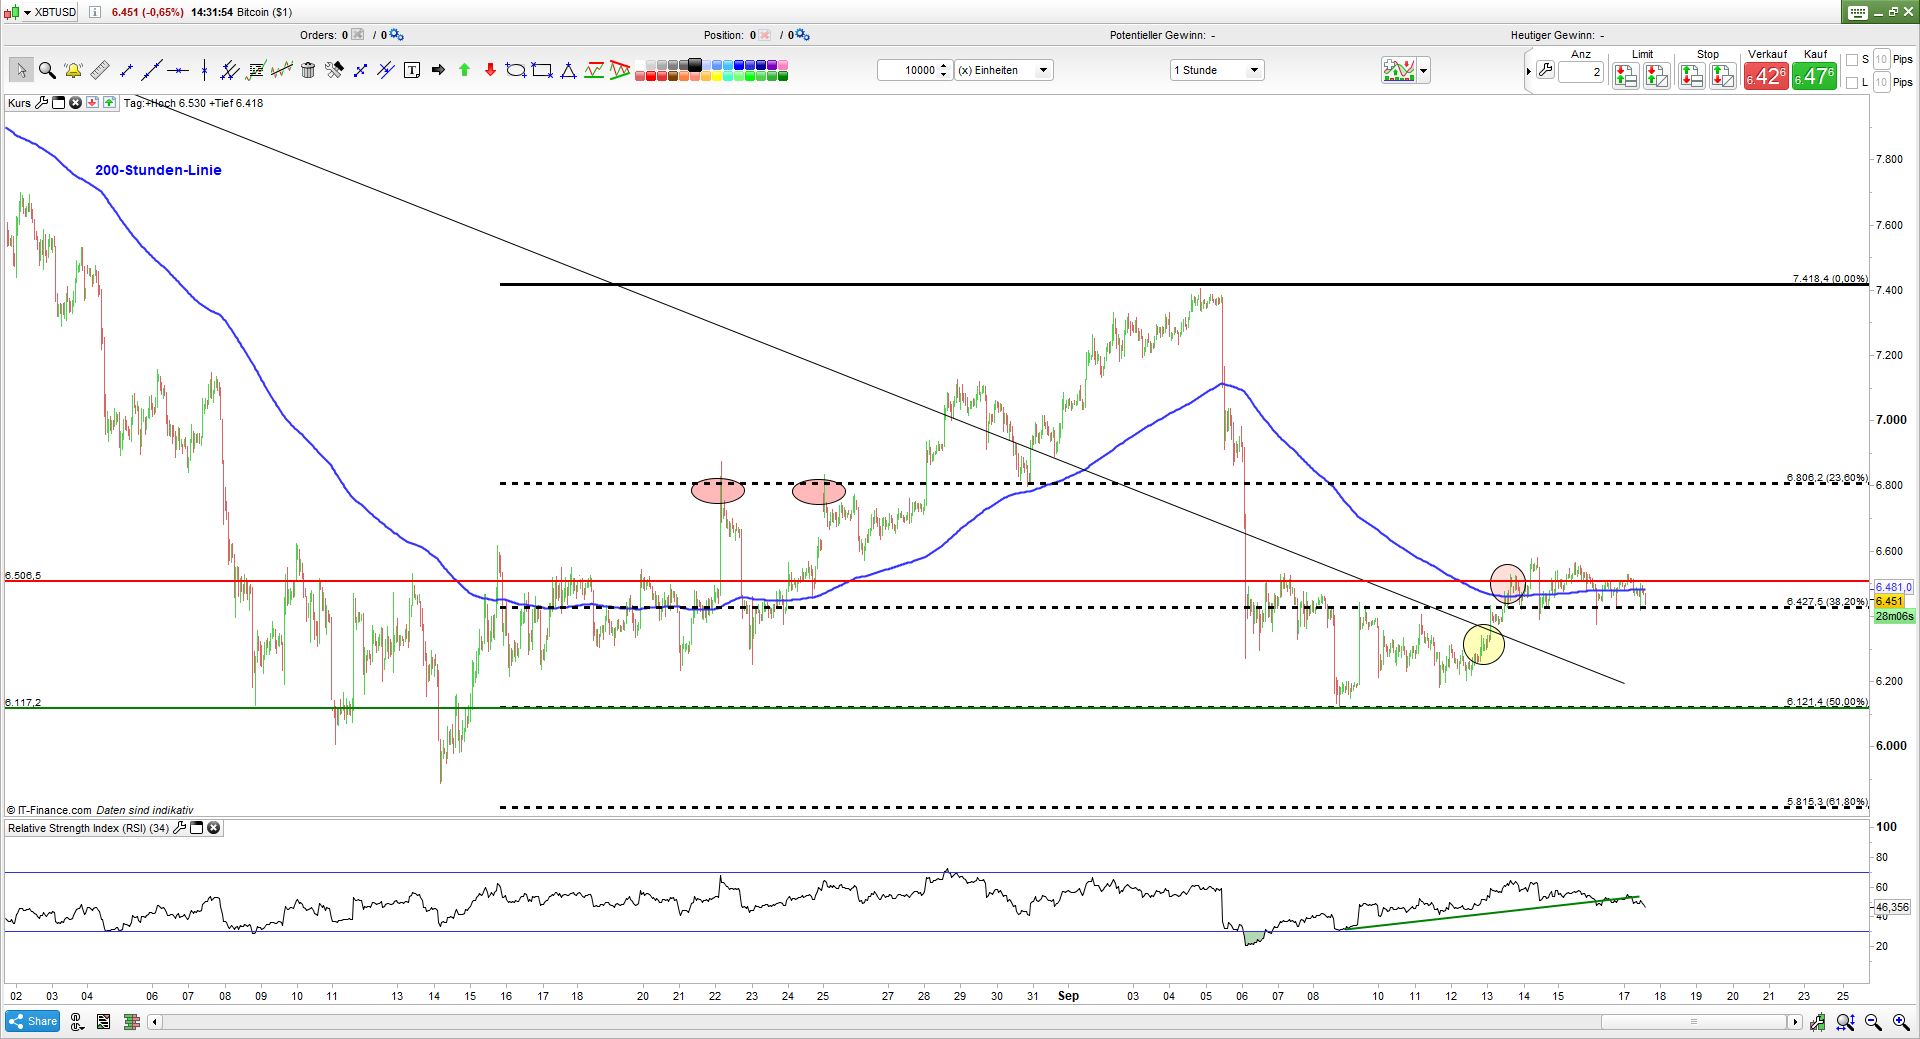Expand the add indicator dropdown arrow
Image resolution: width=1920 pixels, height=1039 pixels.
coord(1424,70)
